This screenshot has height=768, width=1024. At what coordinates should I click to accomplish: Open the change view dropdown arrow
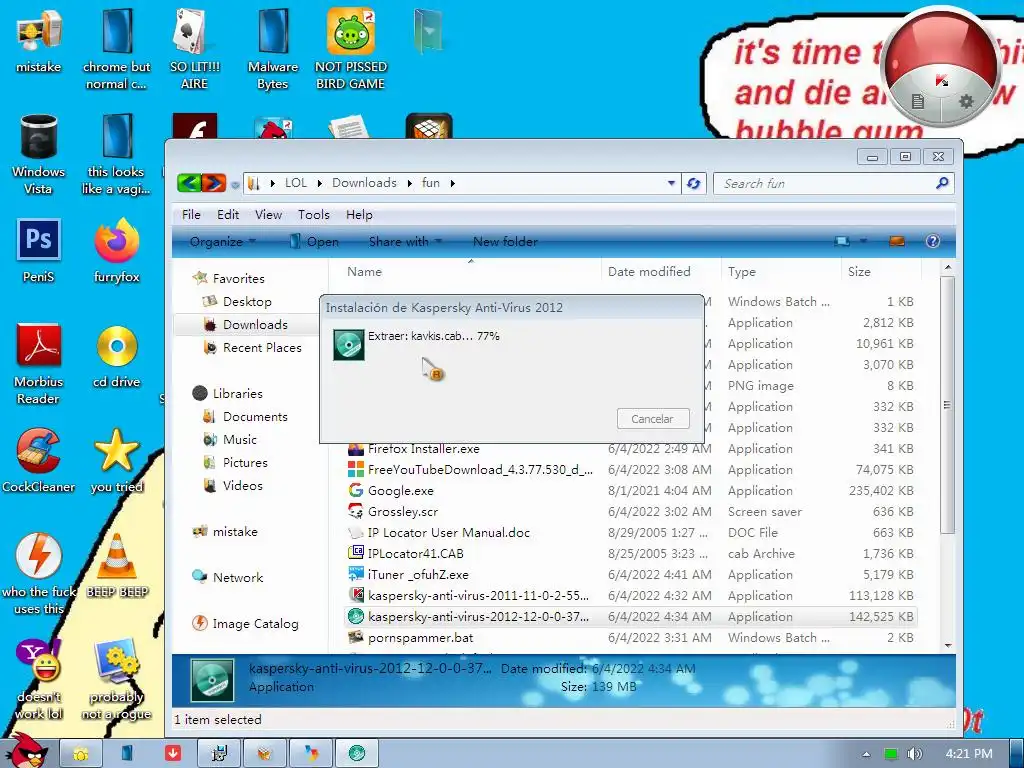863,241
